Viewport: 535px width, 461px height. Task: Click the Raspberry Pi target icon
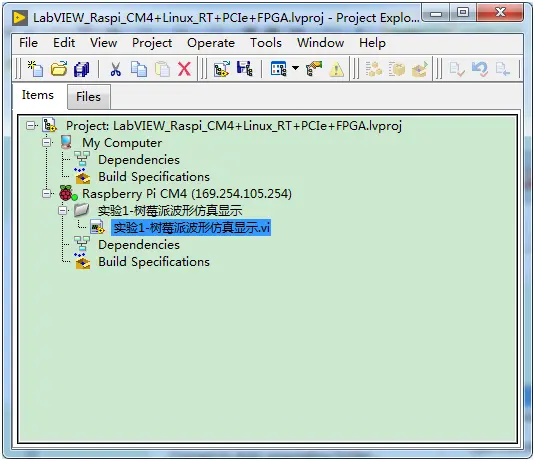pyautogui.click(x=68, y=193)
